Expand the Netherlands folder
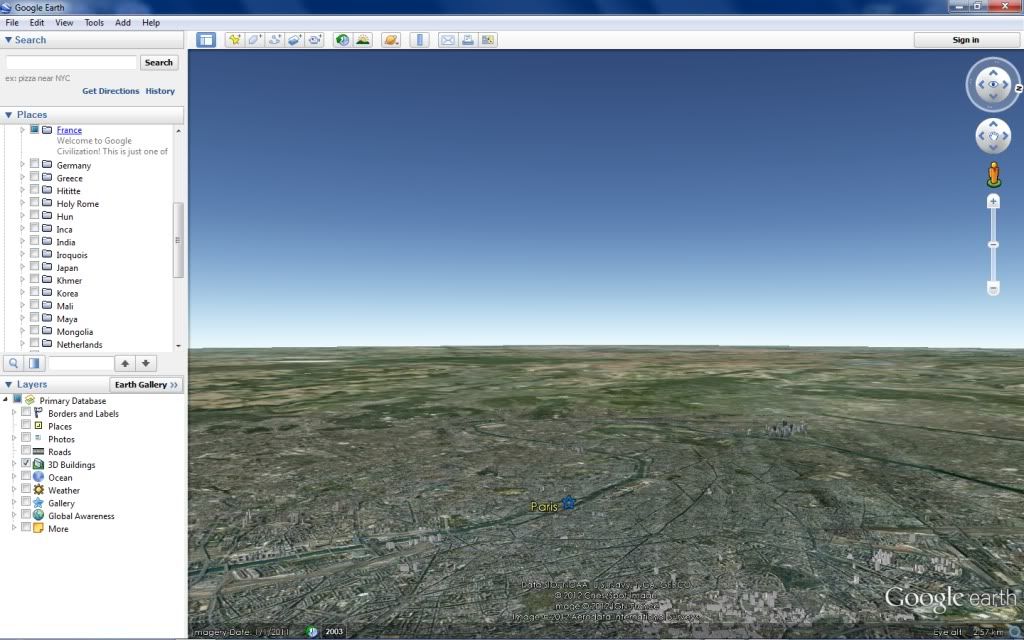 pyautogui.click(x=22, y=344)
